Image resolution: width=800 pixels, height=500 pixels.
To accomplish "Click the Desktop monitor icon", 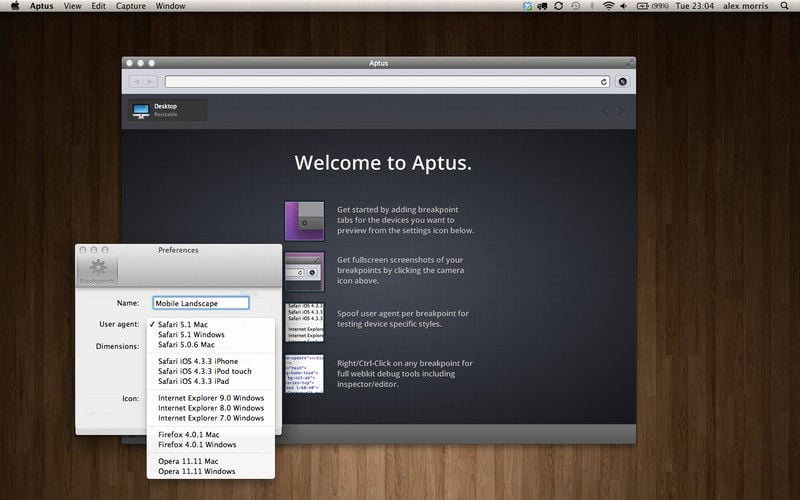I will tap(141, 111).
